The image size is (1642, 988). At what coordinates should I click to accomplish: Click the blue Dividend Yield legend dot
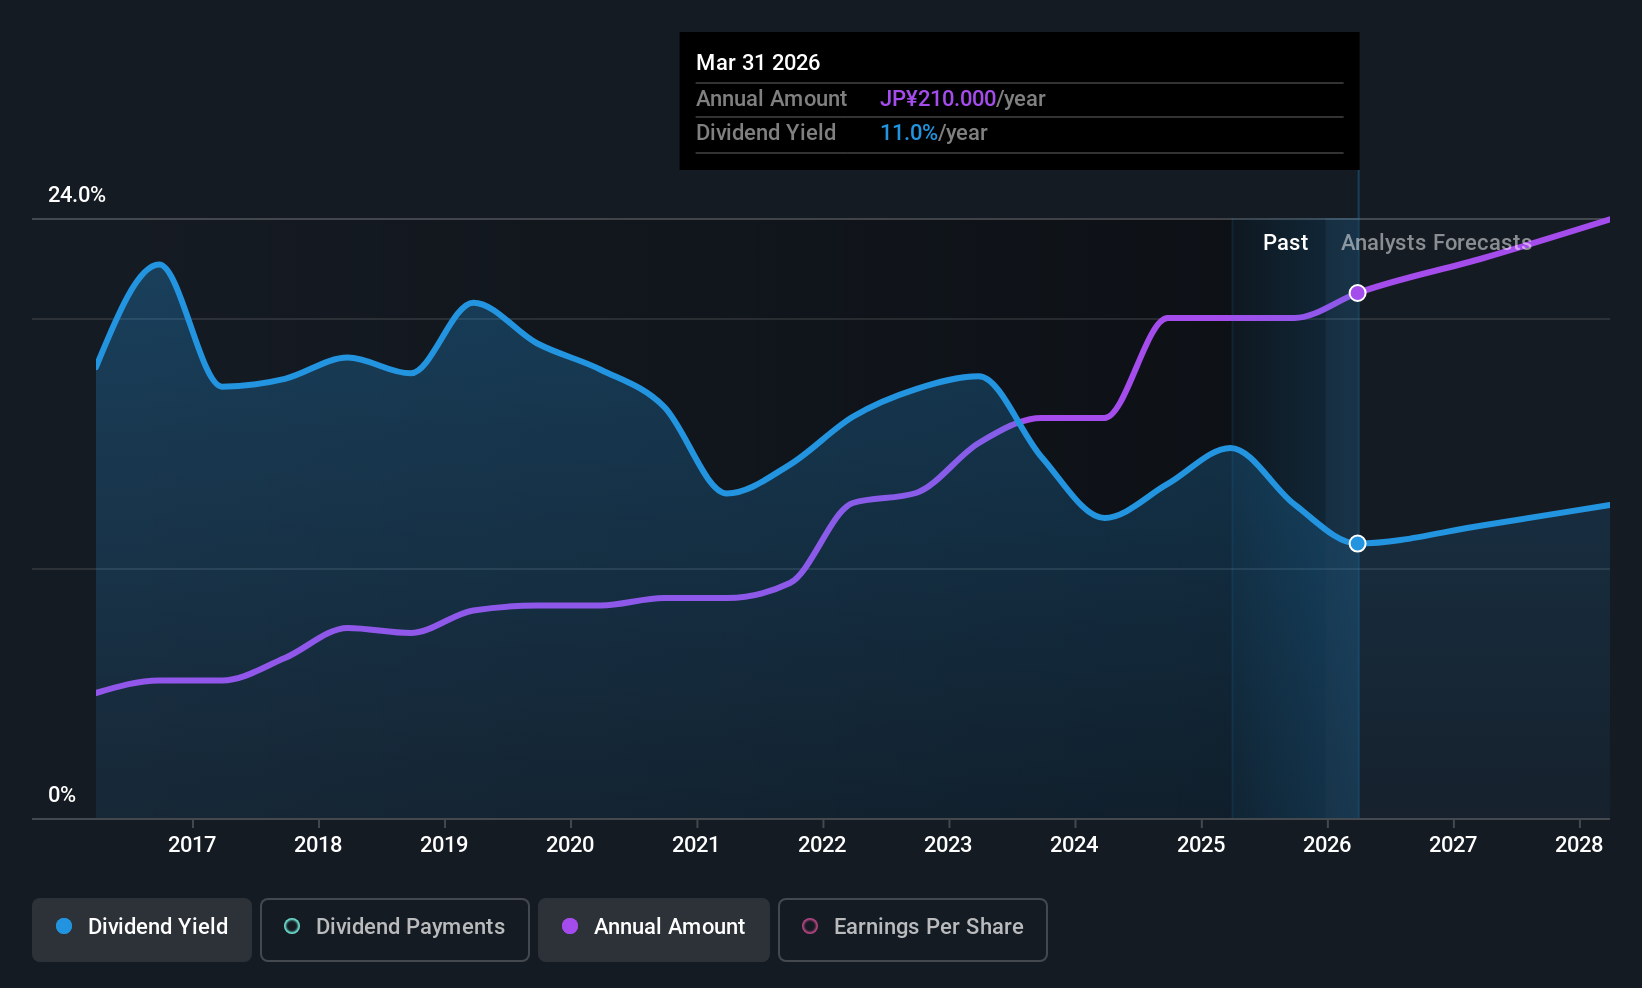coord(64,926)
